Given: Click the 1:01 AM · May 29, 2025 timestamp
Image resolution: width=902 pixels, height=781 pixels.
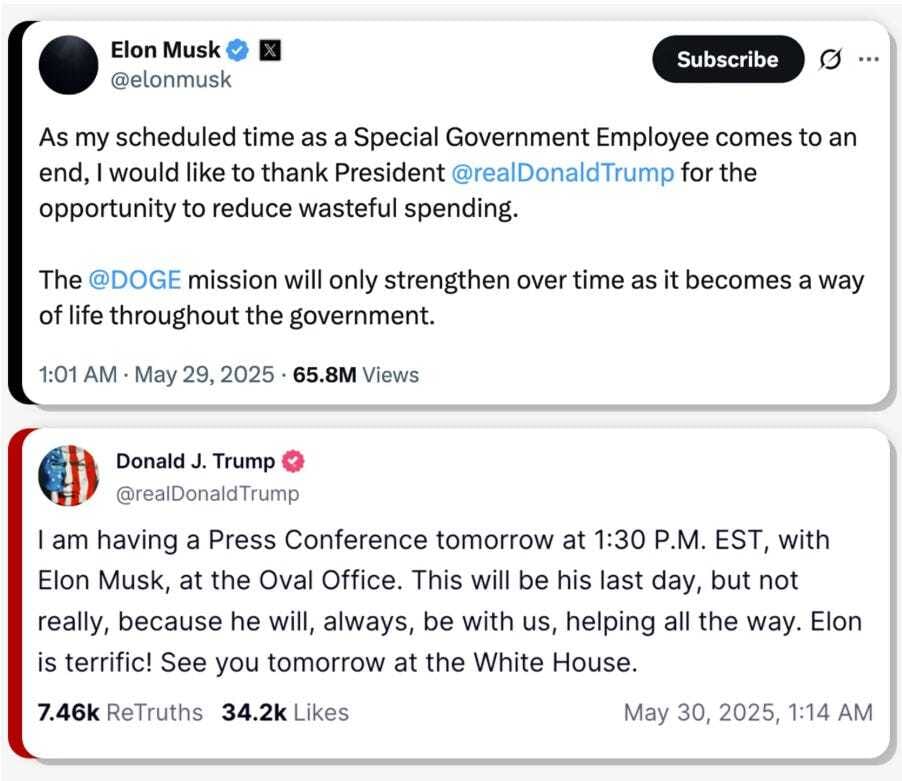Looking at the screenshot, I should tap(156, 375).
